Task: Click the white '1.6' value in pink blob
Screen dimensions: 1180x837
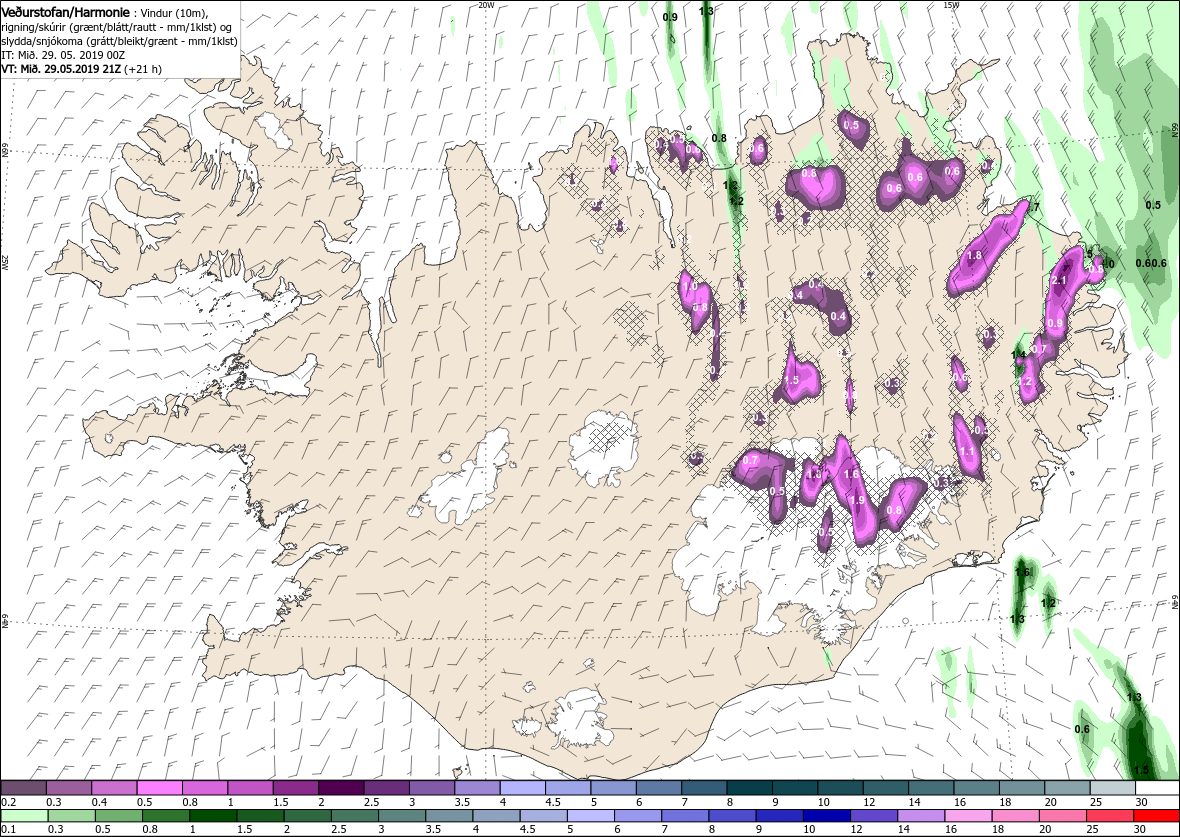Action: 851,474
